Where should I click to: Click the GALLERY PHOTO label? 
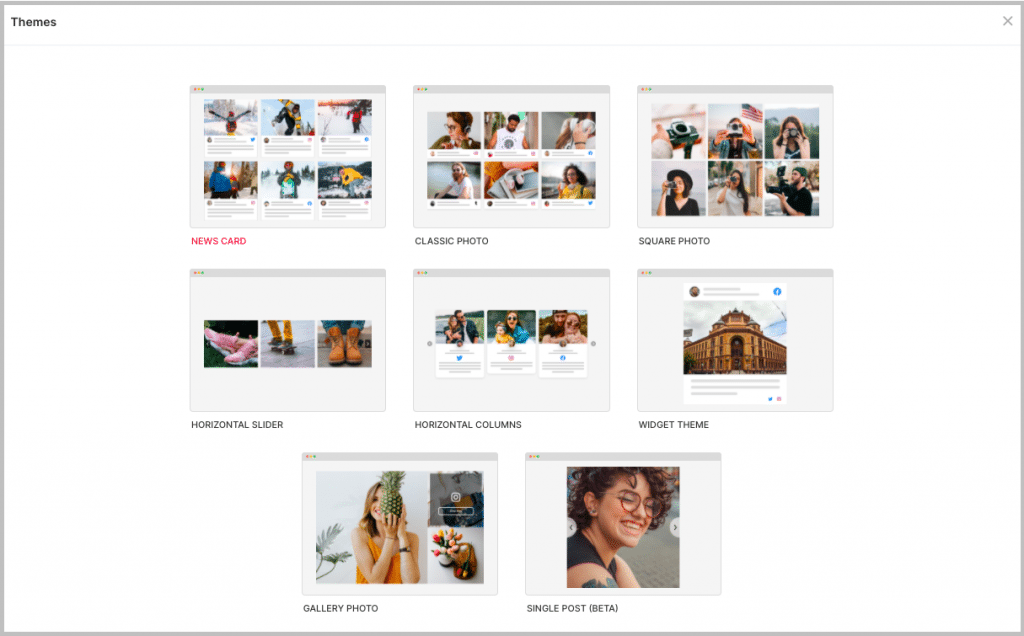click(x=340, y=608)
